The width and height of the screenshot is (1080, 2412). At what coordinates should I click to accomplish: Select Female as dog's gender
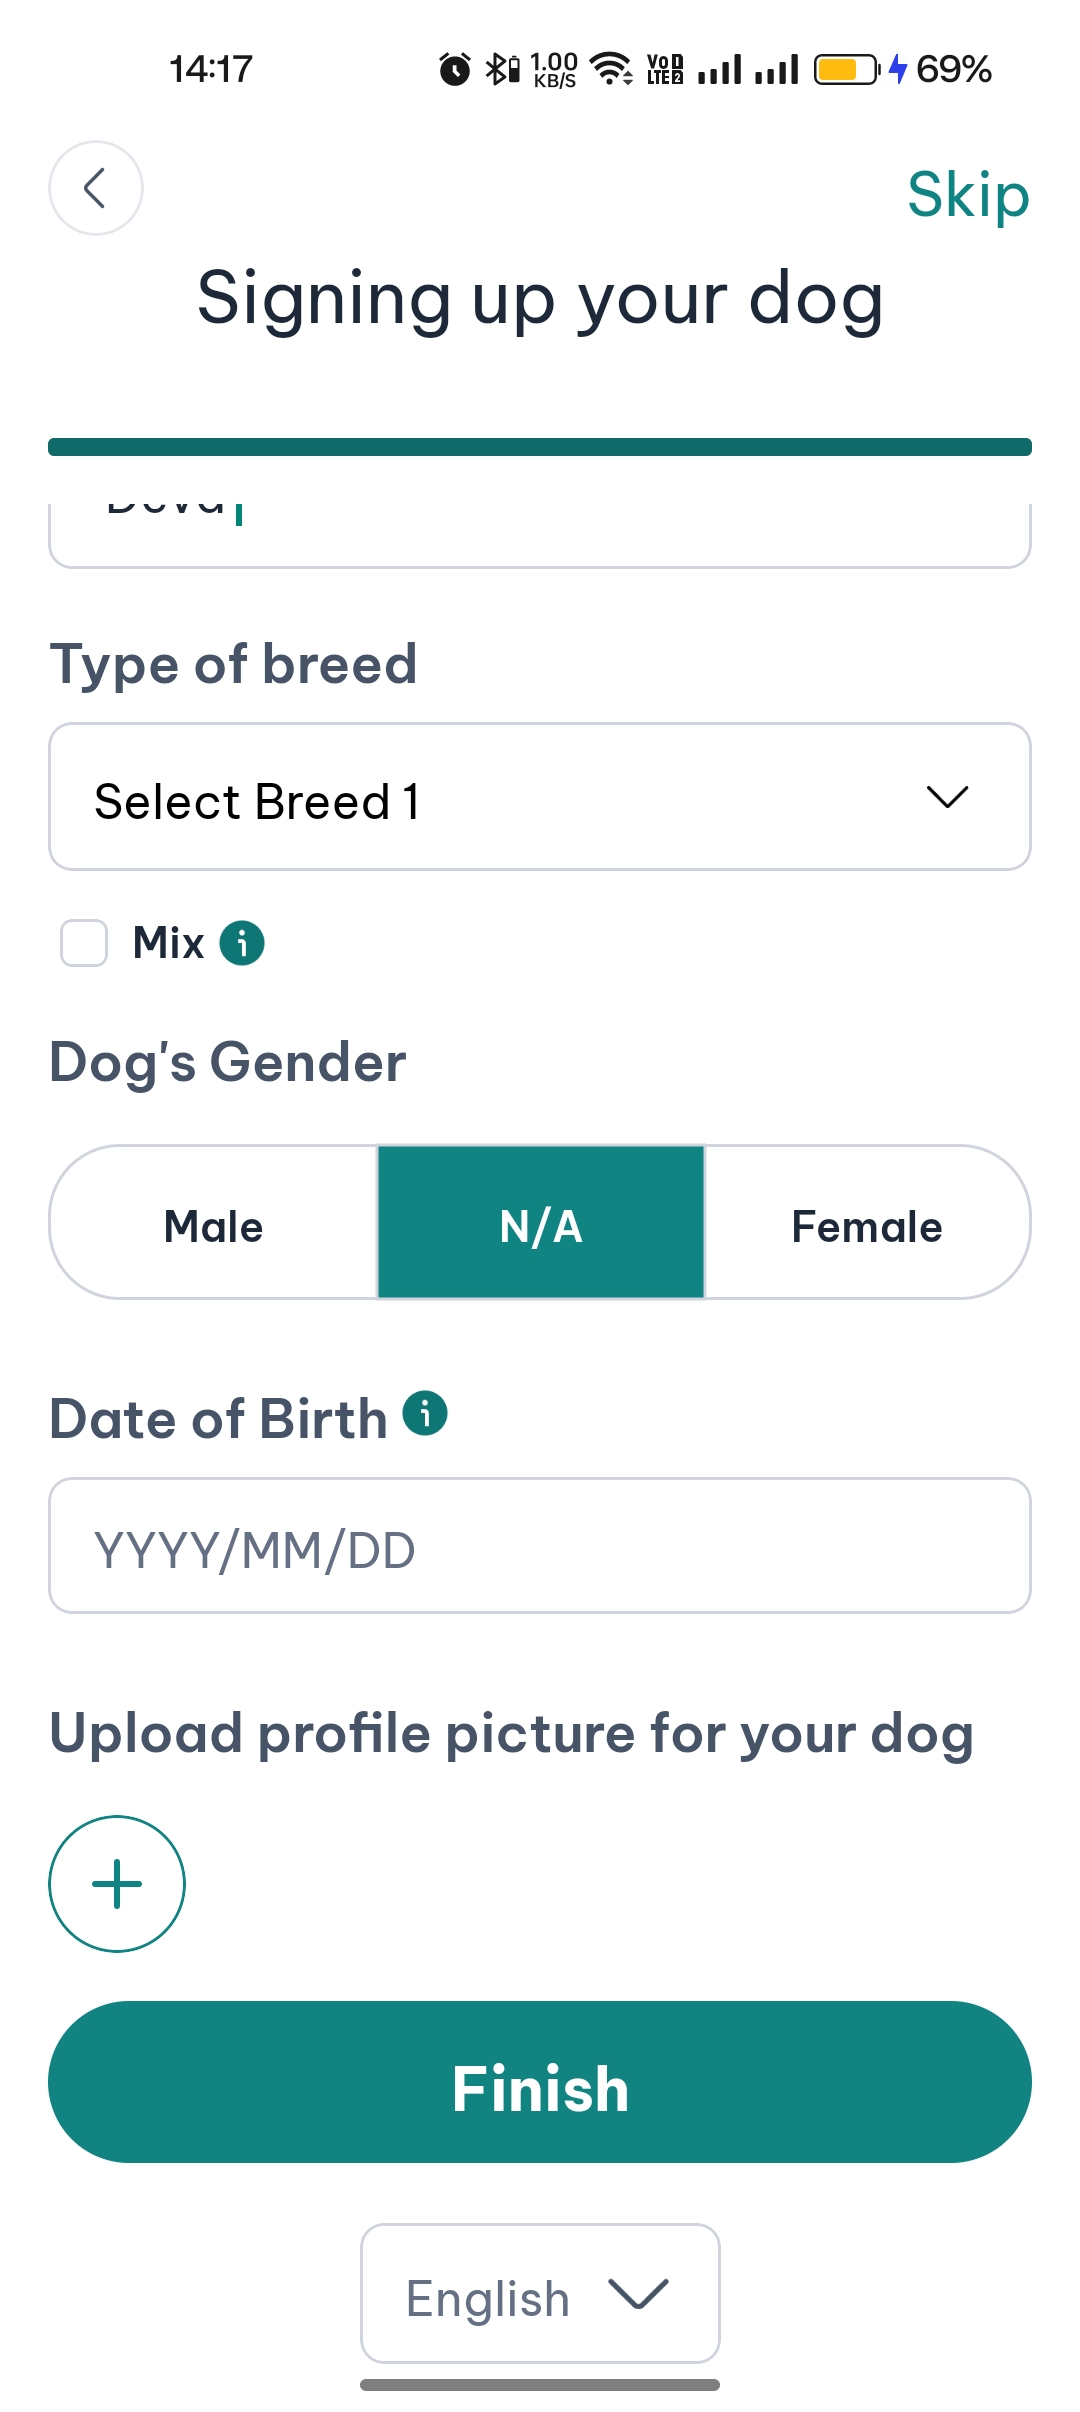pyautogui.click(x=867, y=1223)
